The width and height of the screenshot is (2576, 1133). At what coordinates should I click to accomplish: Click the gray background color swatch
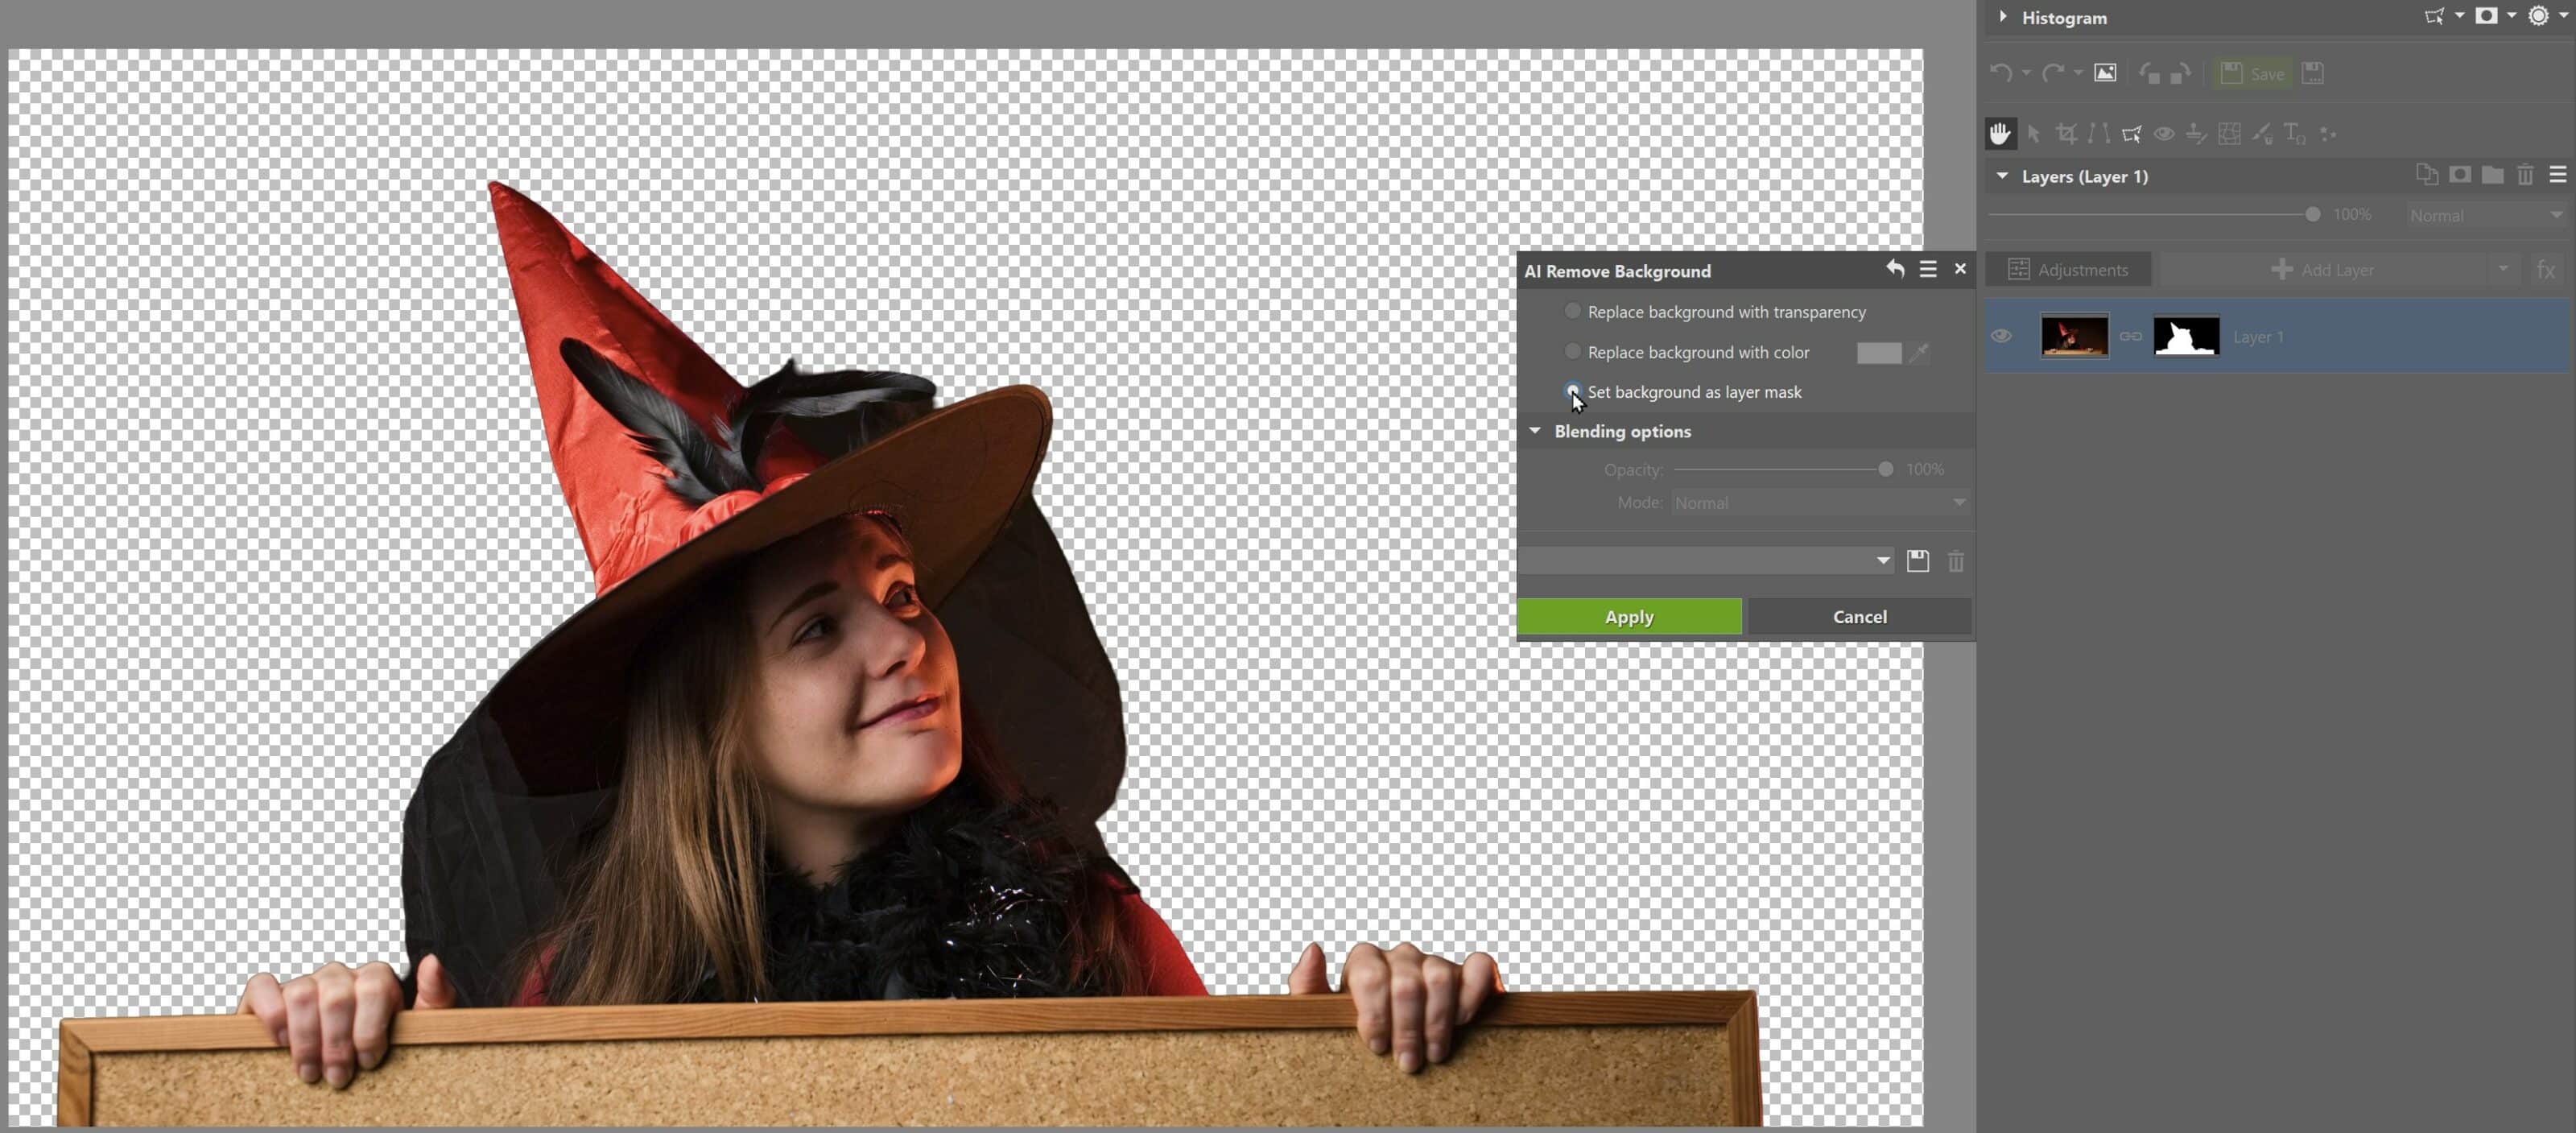[x=1878, y=352]
